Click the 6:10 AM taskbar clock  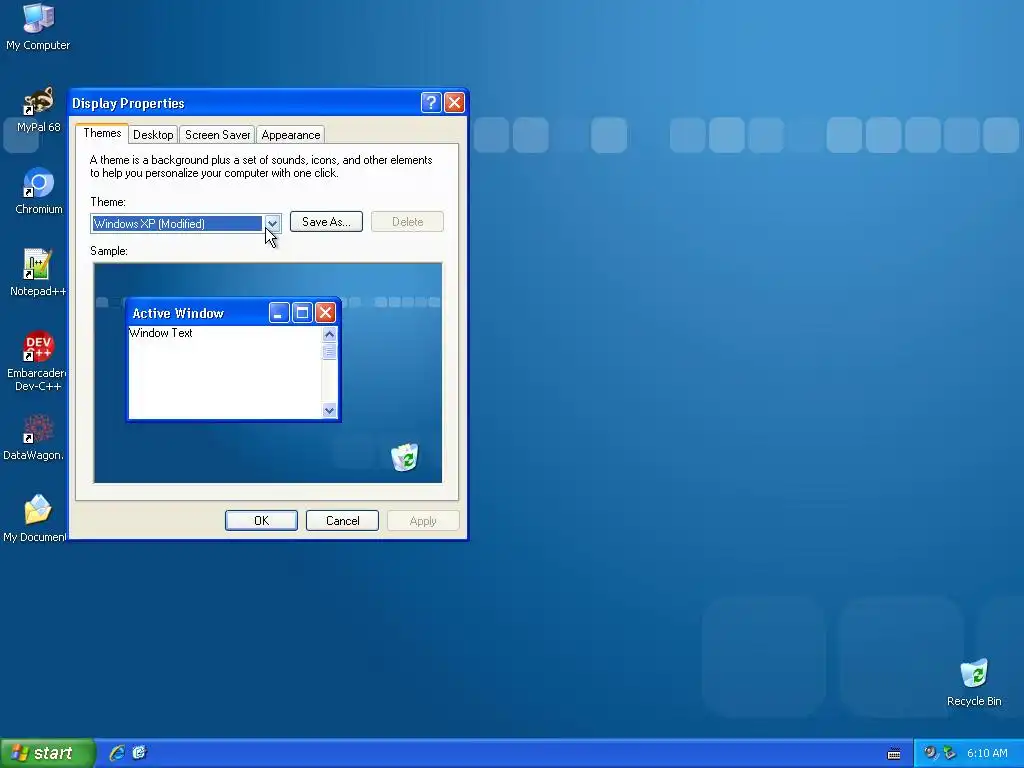pyautogui.click(x=987, y=753)
